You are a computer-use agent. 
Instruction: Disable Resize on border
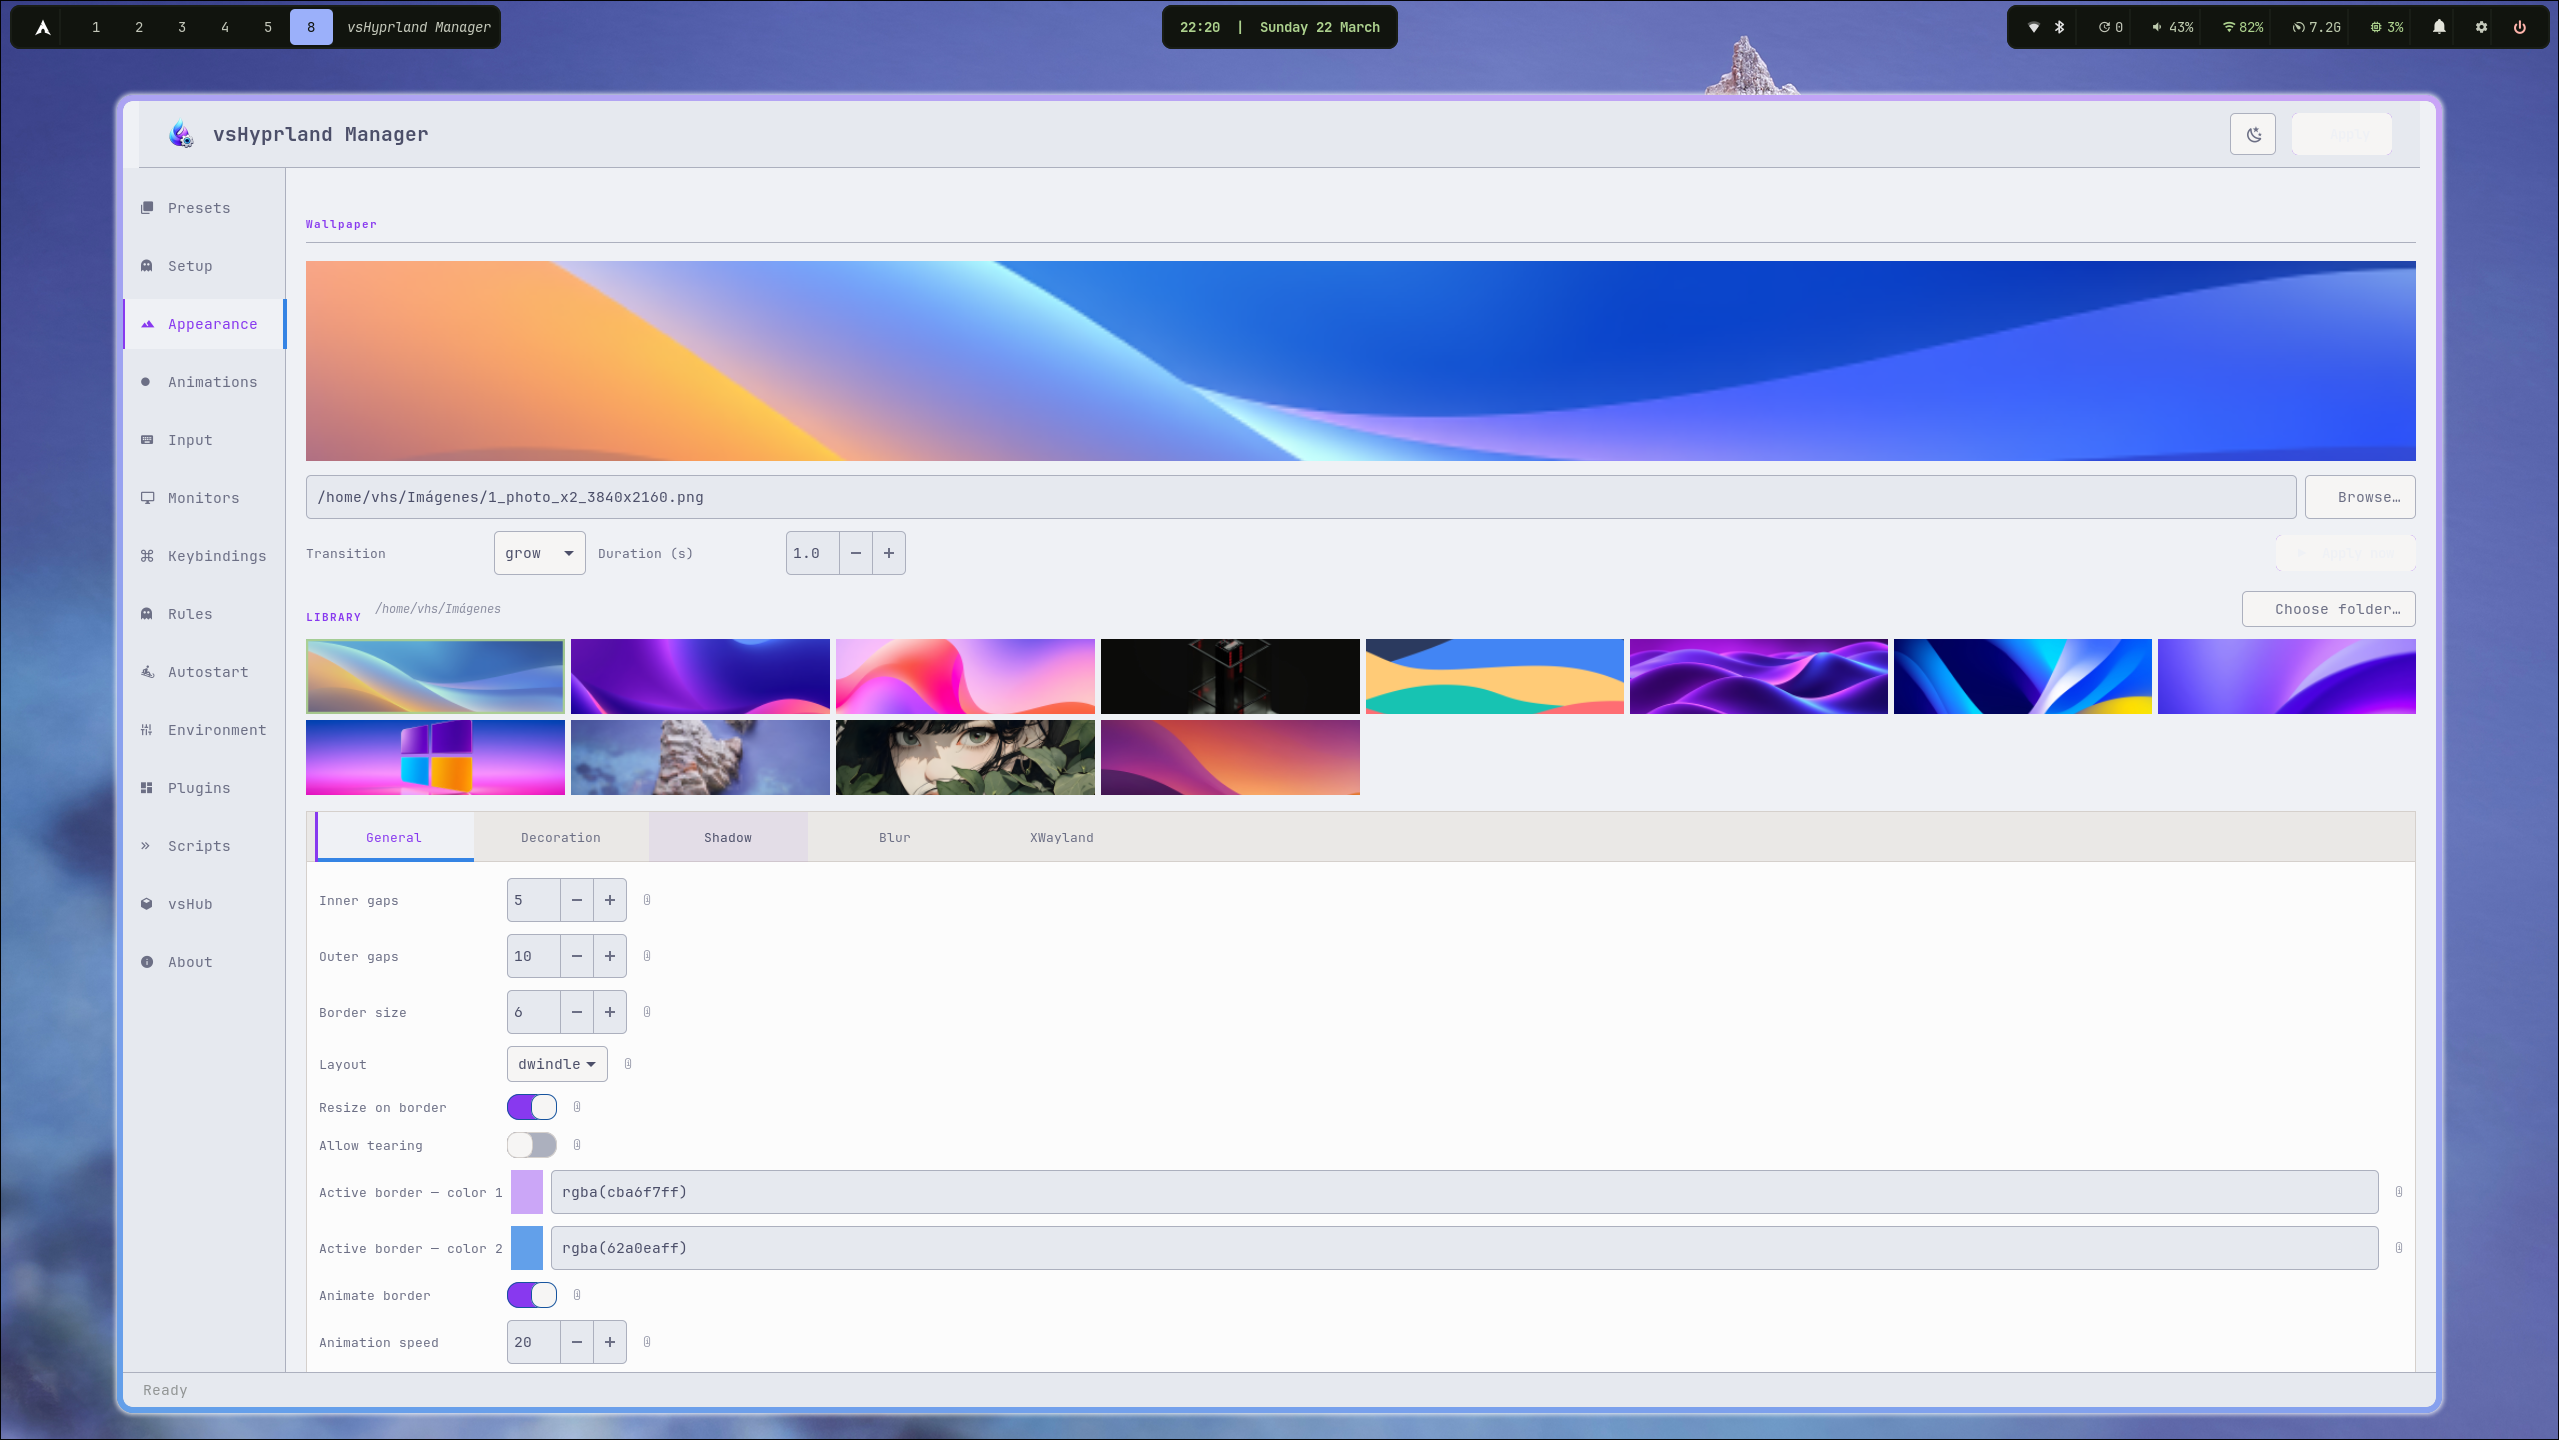tap(531, 1106)
